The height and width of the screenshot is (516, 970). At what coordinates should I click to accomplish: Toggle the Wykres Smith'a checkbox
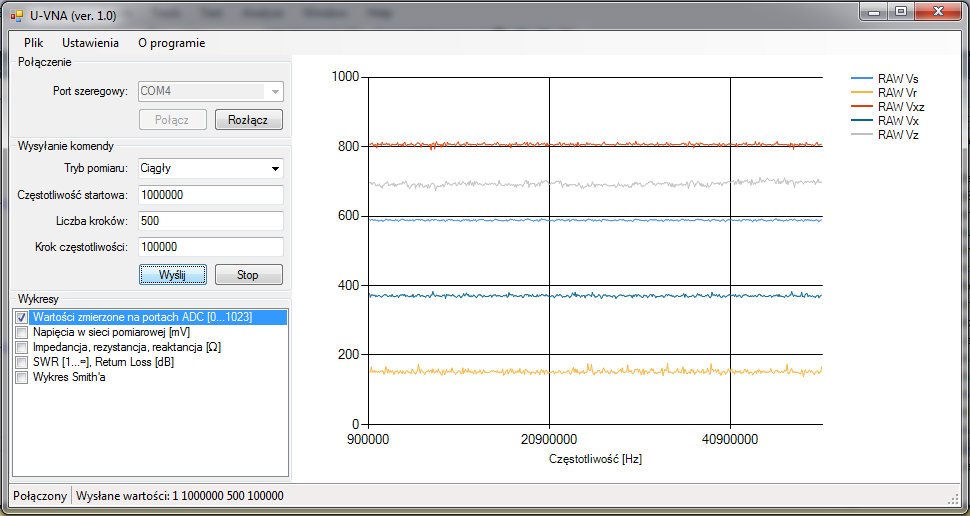point(22,377)
